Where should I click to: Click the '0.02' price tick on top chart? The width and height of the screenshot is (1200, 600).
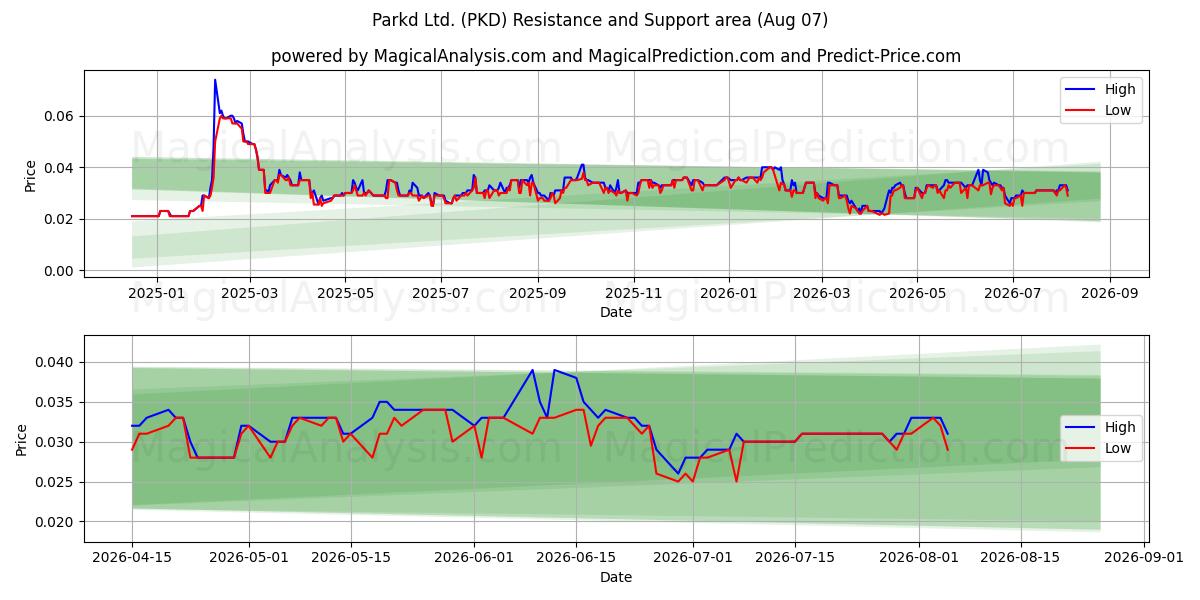click(59, 219)
